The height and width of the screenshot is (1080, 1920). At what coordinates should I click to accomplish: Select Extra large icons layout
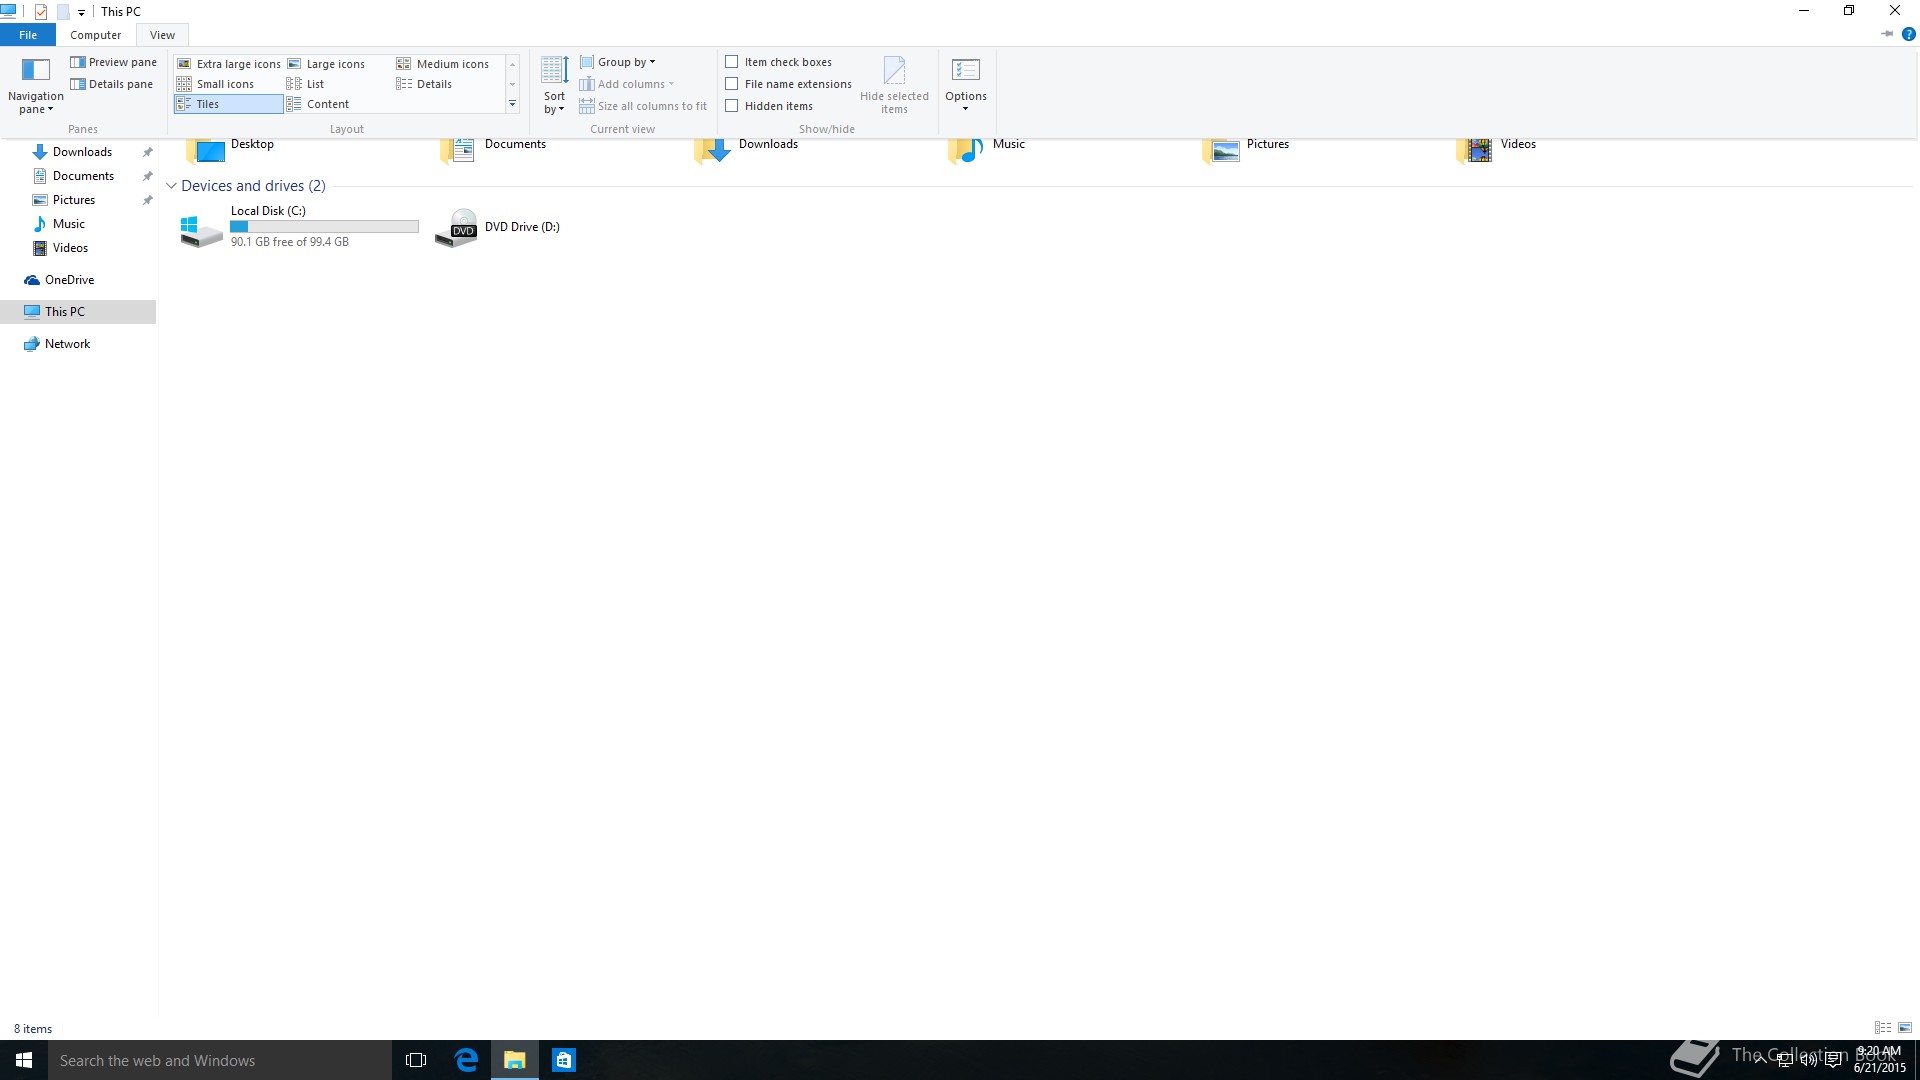(229, 64)
